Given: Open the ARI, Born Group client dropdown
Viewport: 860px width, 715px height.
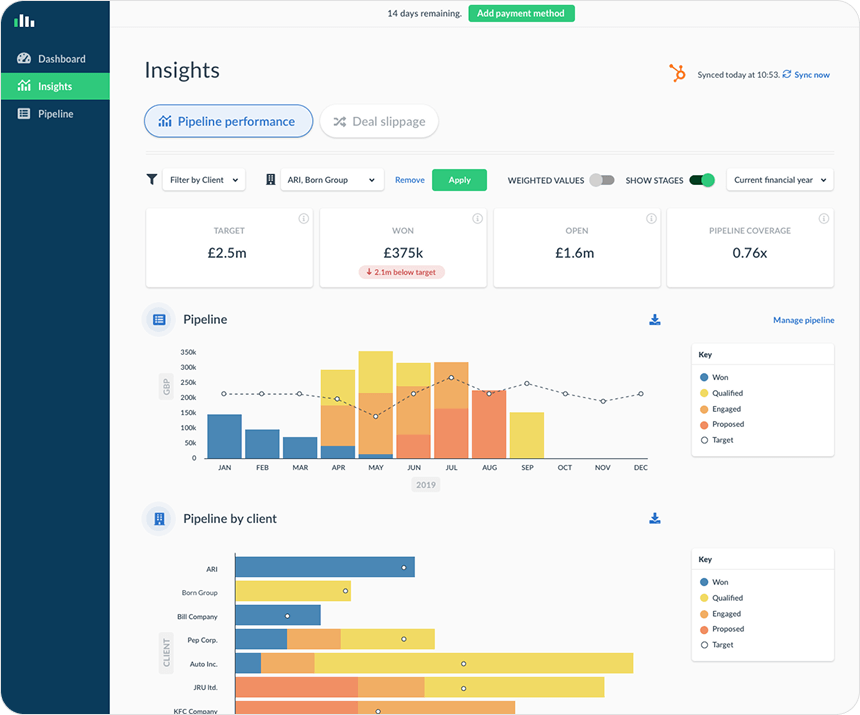Looking at the screenshot, I should tap(331, 180).
